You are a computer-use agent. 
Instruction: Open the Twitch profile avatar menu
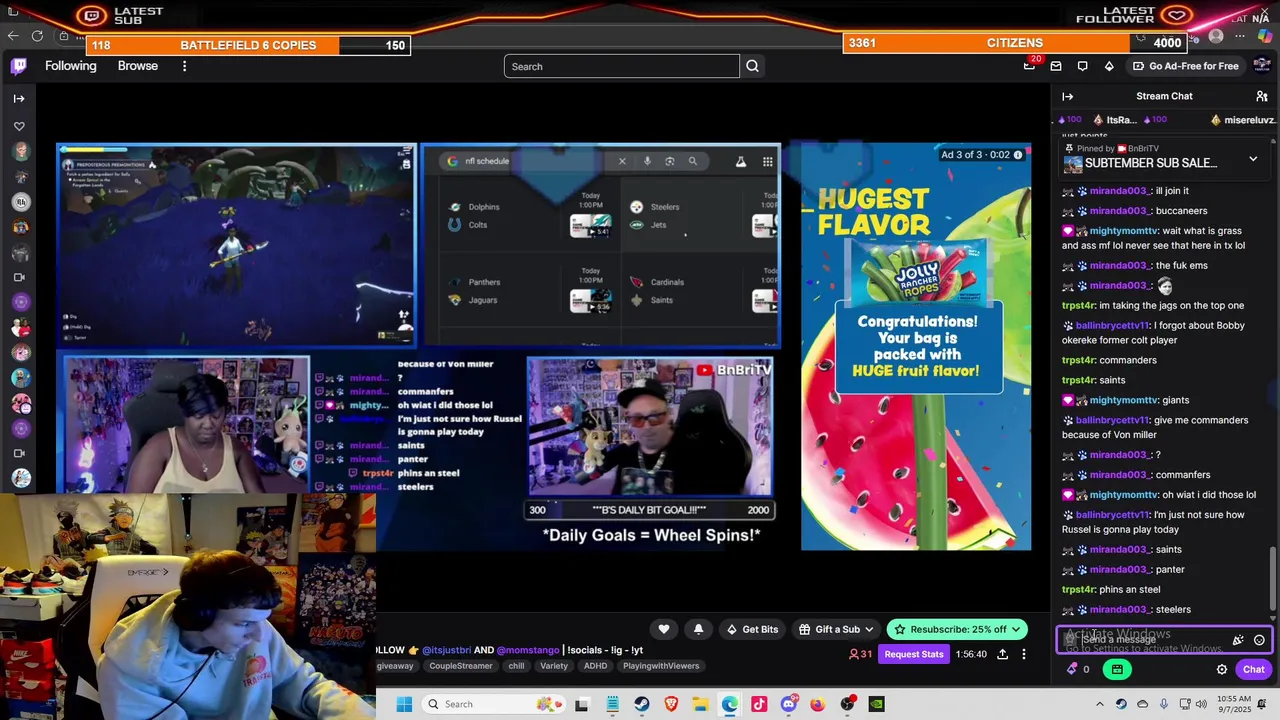pyautogui.click(x=1262, y=66)
